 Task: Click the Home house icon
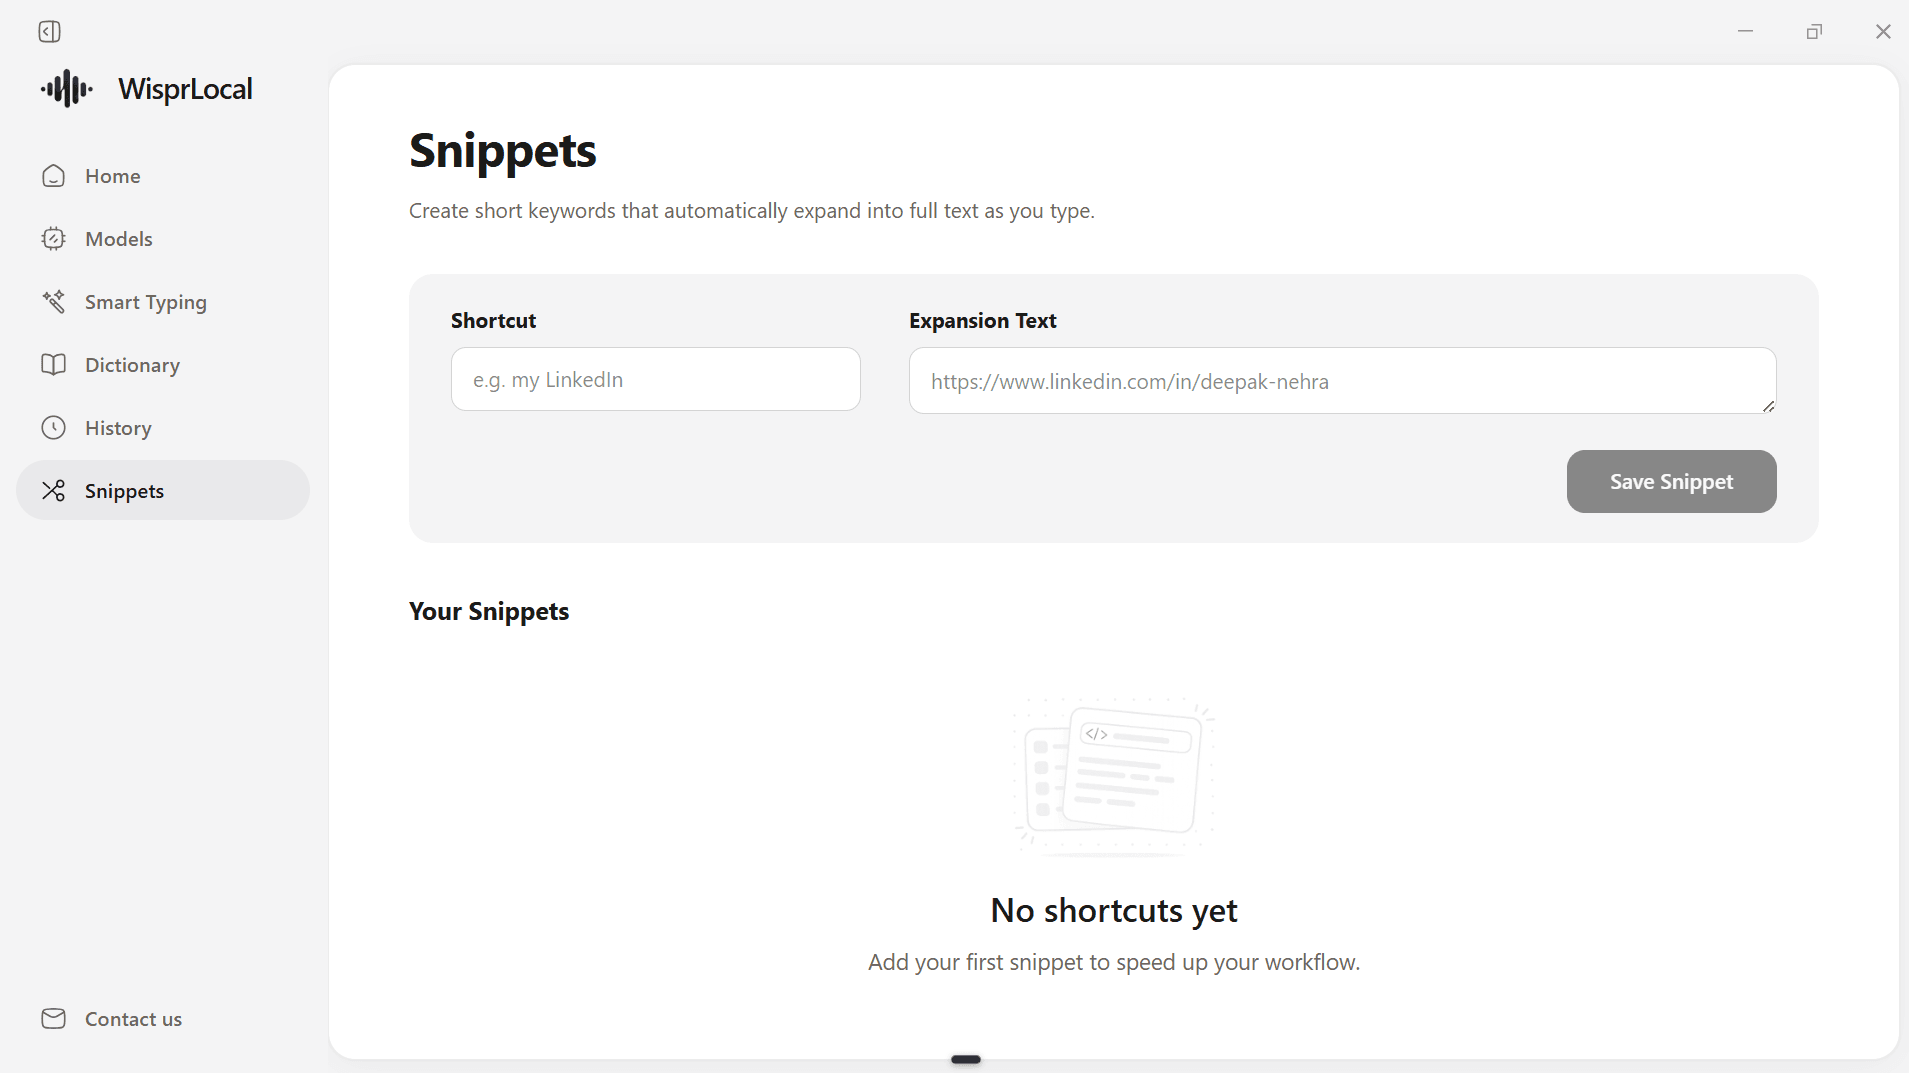click(54, 176)
